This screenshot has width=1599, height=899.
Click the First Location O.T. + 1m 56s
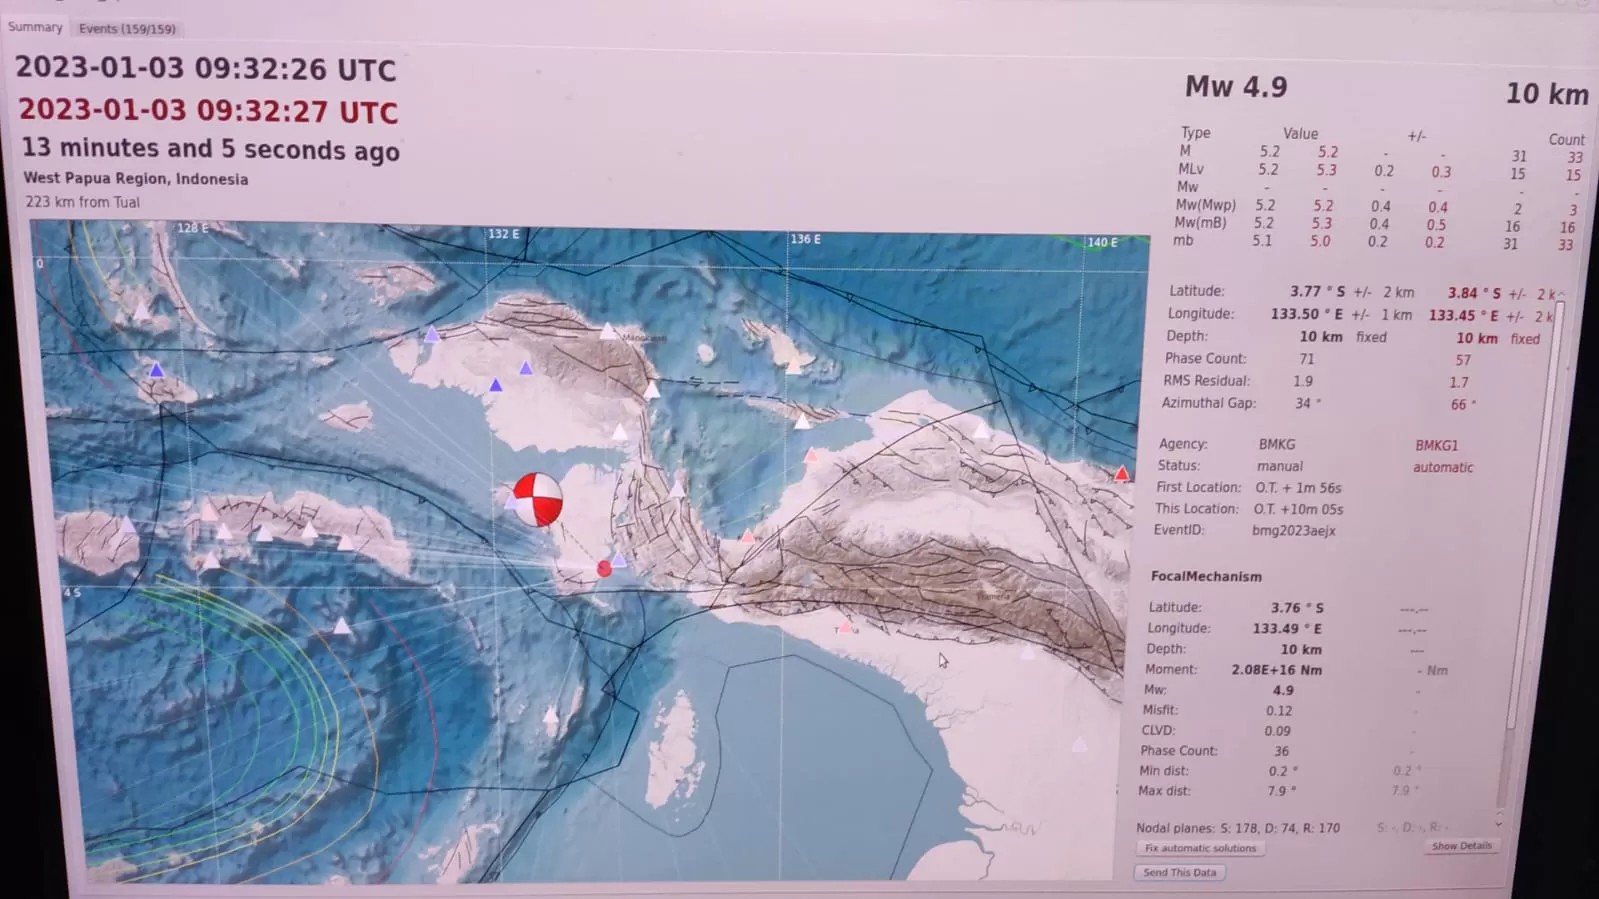click(x=1298, y=488)
